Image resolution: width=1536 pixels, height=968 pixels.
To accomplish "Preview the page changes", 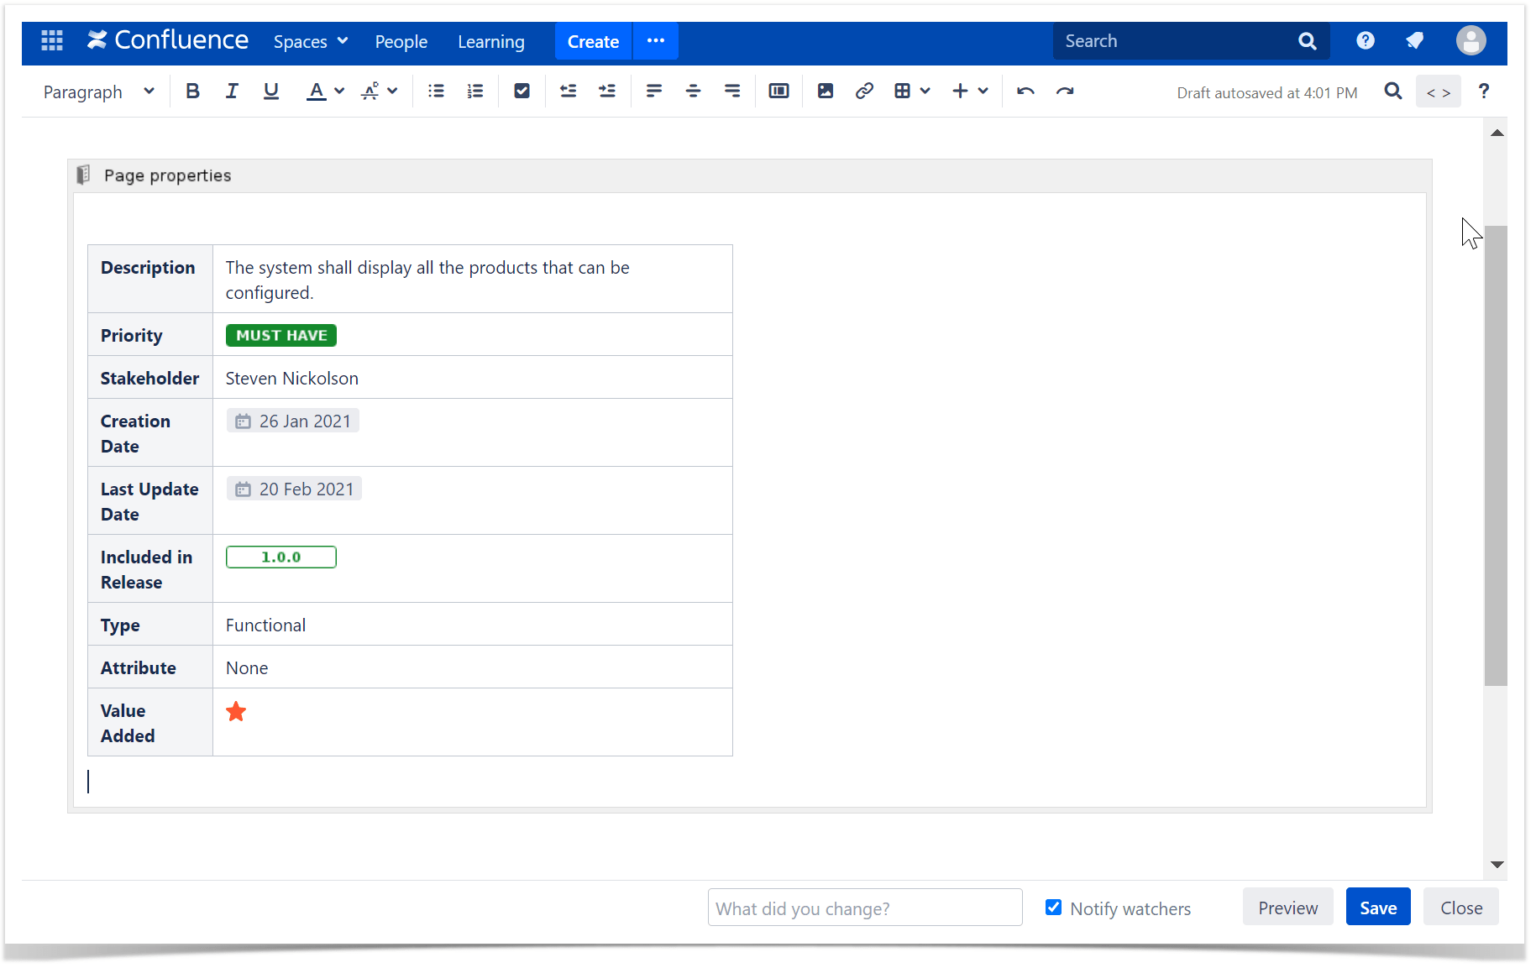I will click(x=1287, y=906).
